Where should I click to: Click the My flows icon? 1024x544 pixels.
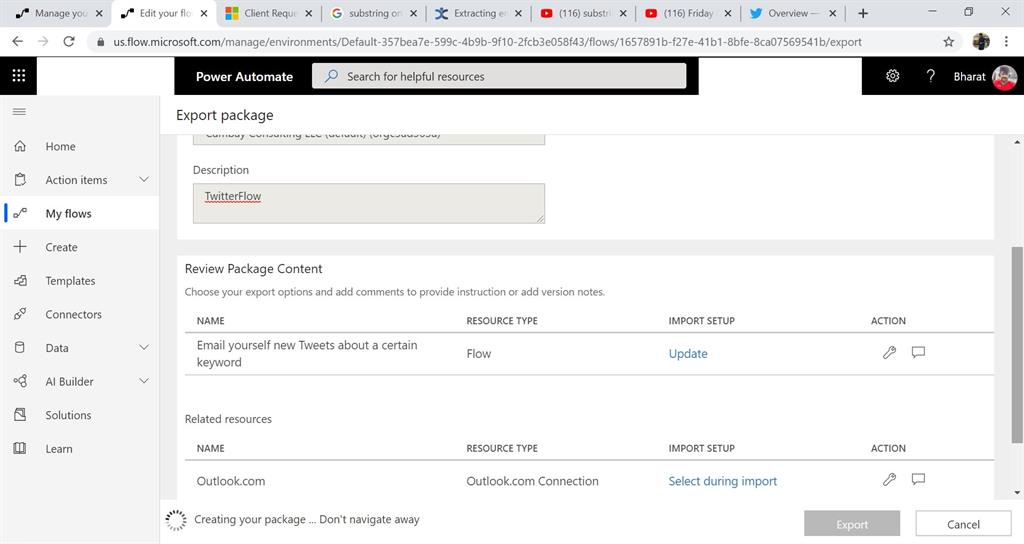point(20,214)
